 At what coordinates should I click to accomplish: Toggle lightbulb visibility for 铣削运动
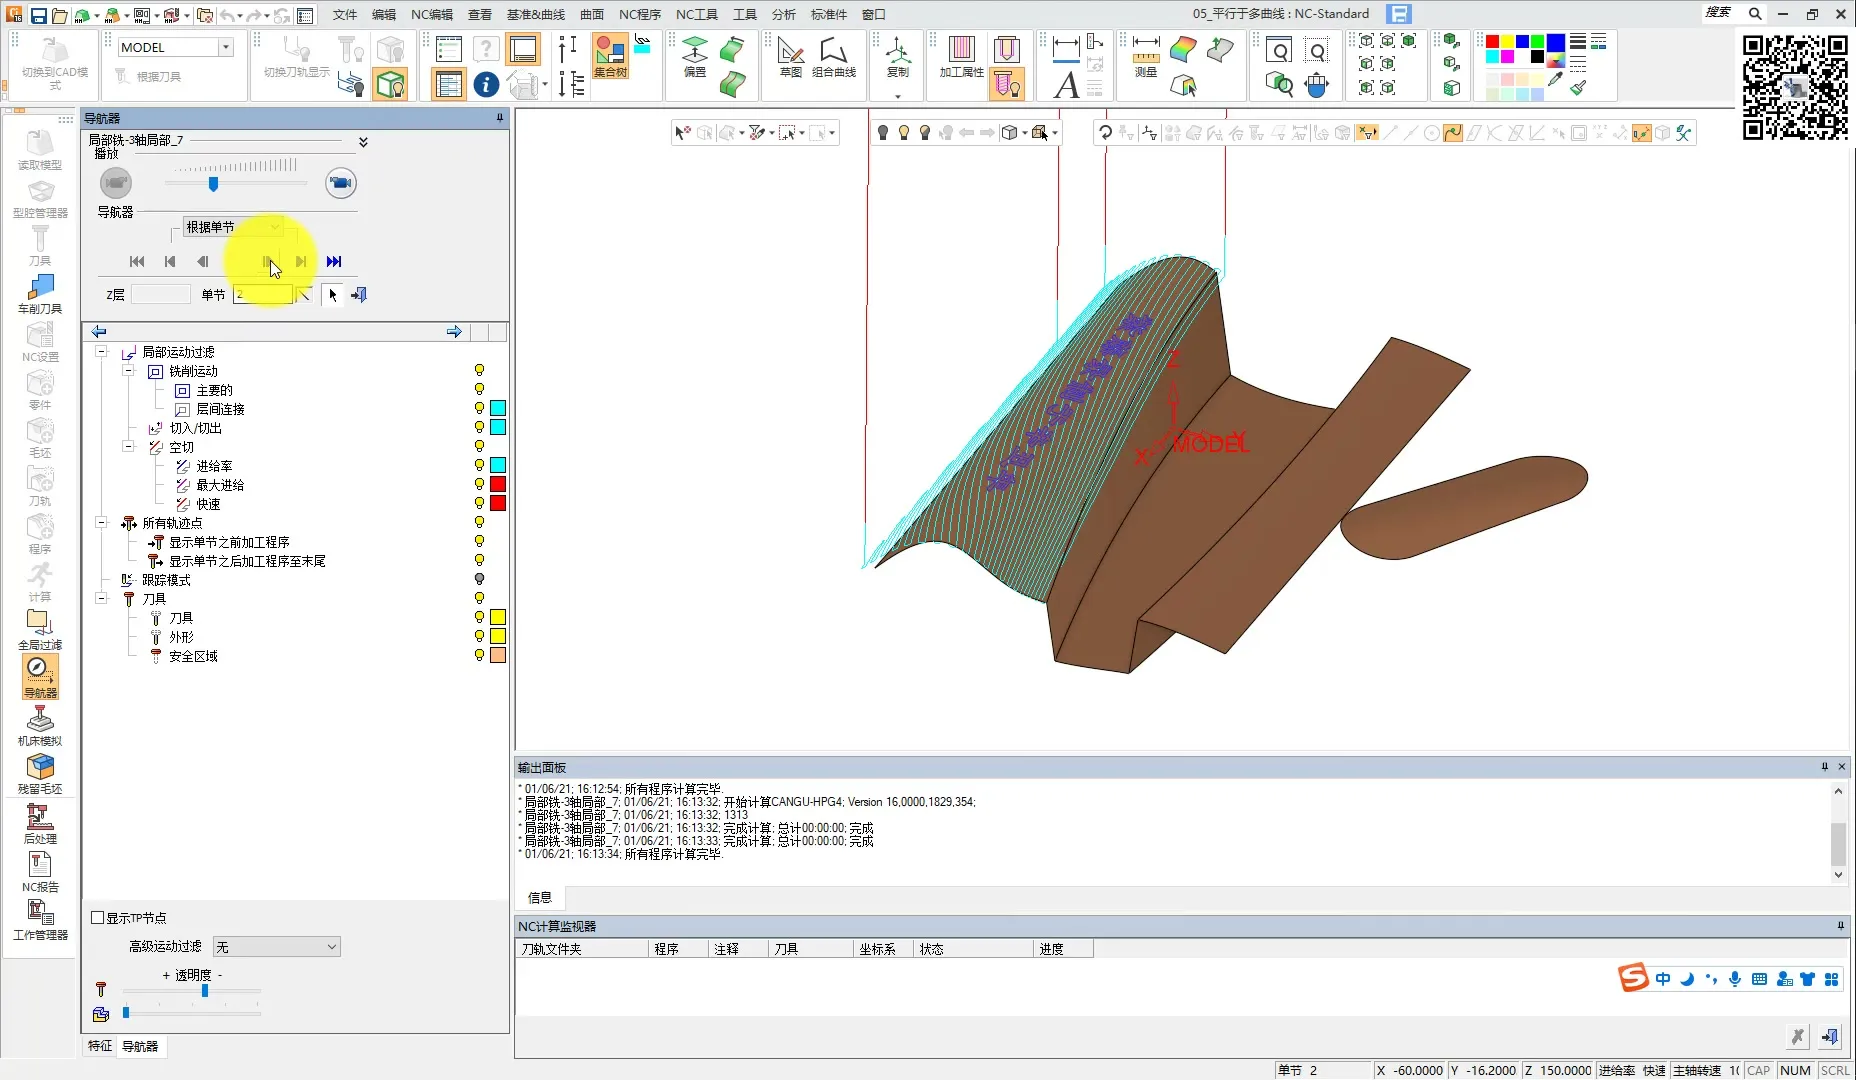click(x=479, y=371)
